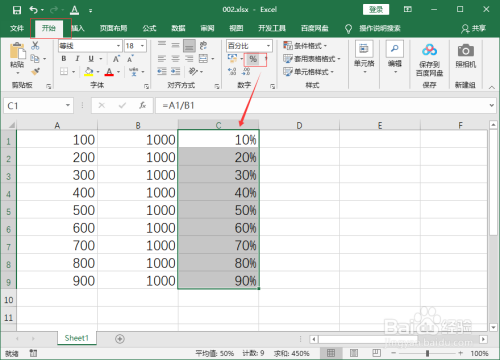Click the phonetic guide wén icon
The image size is (500, 360).
click(x=134, y=71)
